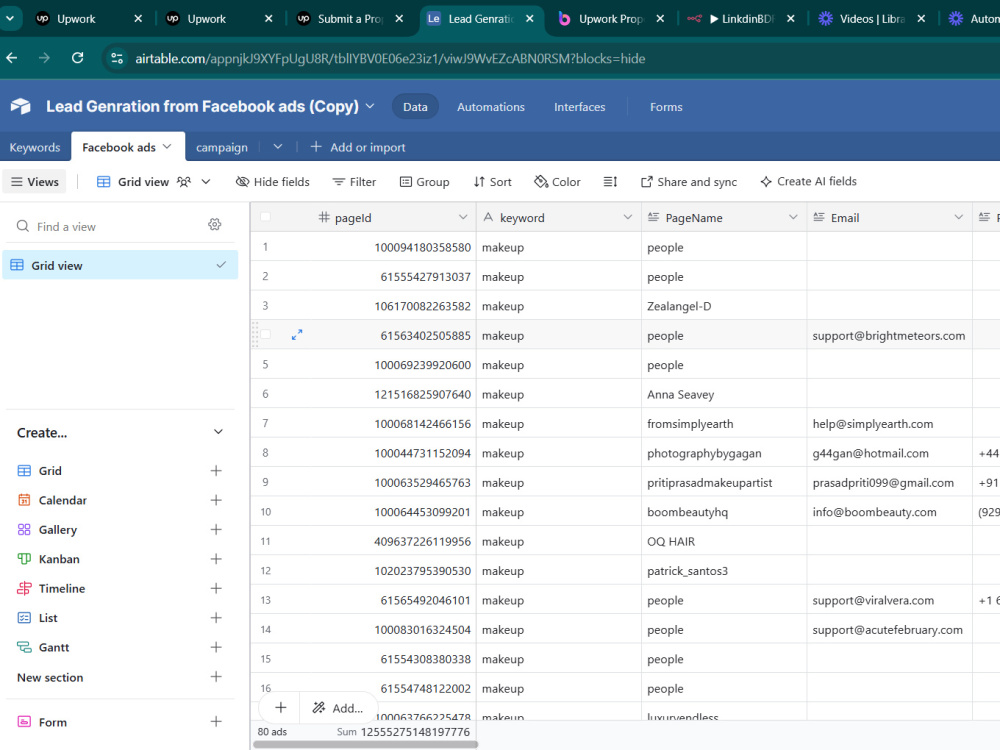This screenshot has width=1000, height=750.
Task: Click the browser forward arrow
Action: click(x=44, y=58)
